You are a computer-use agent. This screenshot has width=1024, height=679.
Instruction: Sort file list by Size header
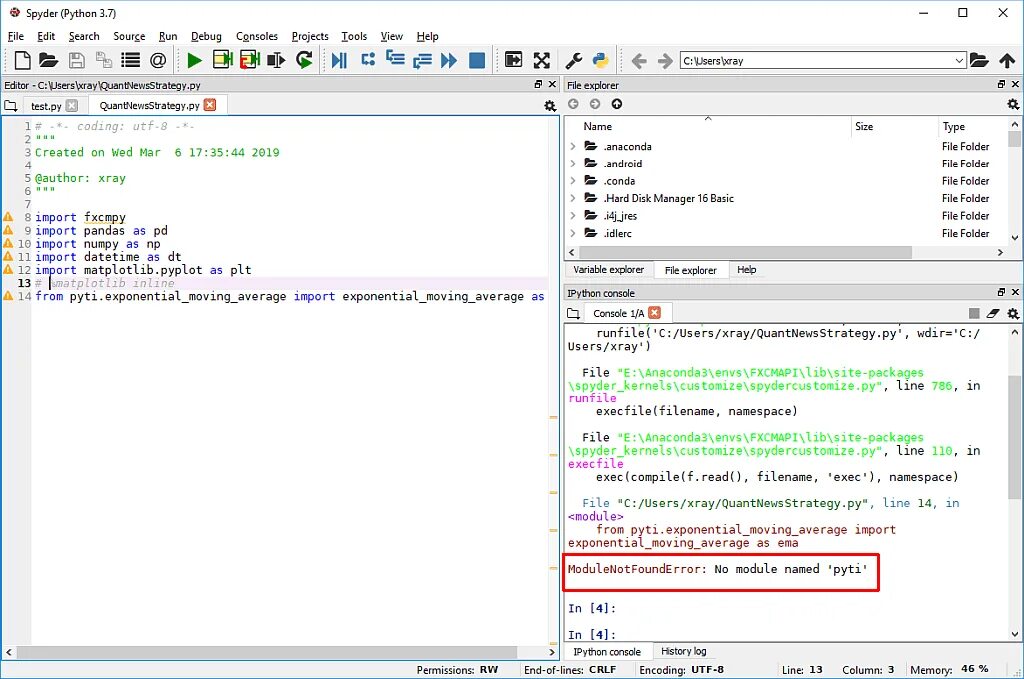coord(864,127)
